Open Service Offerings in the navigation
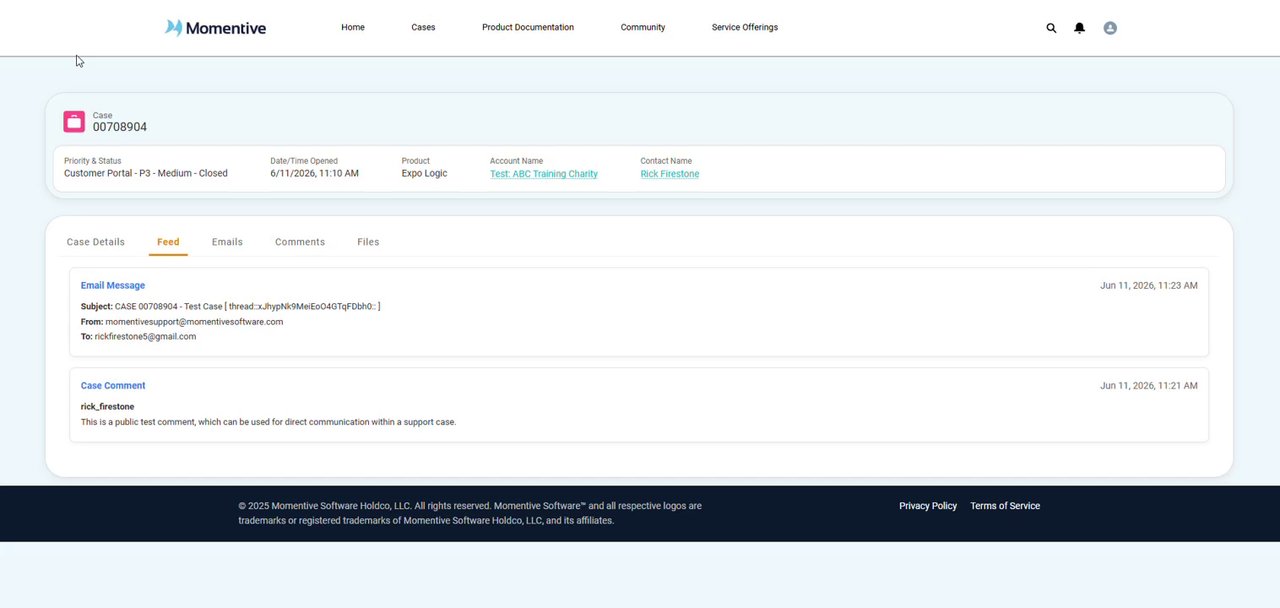Screen dimensions: 1280x608 click(745, 27)
